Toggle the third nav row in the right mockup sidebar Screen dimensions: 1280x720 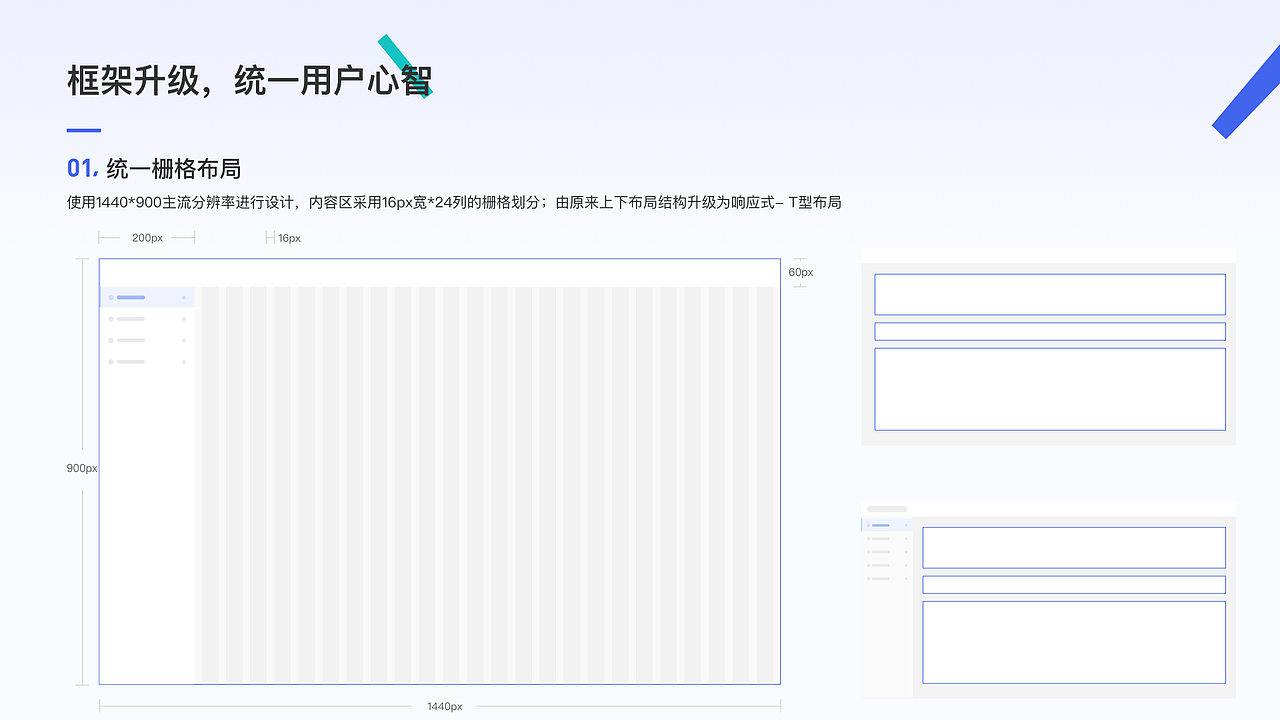tap(881, 552)
